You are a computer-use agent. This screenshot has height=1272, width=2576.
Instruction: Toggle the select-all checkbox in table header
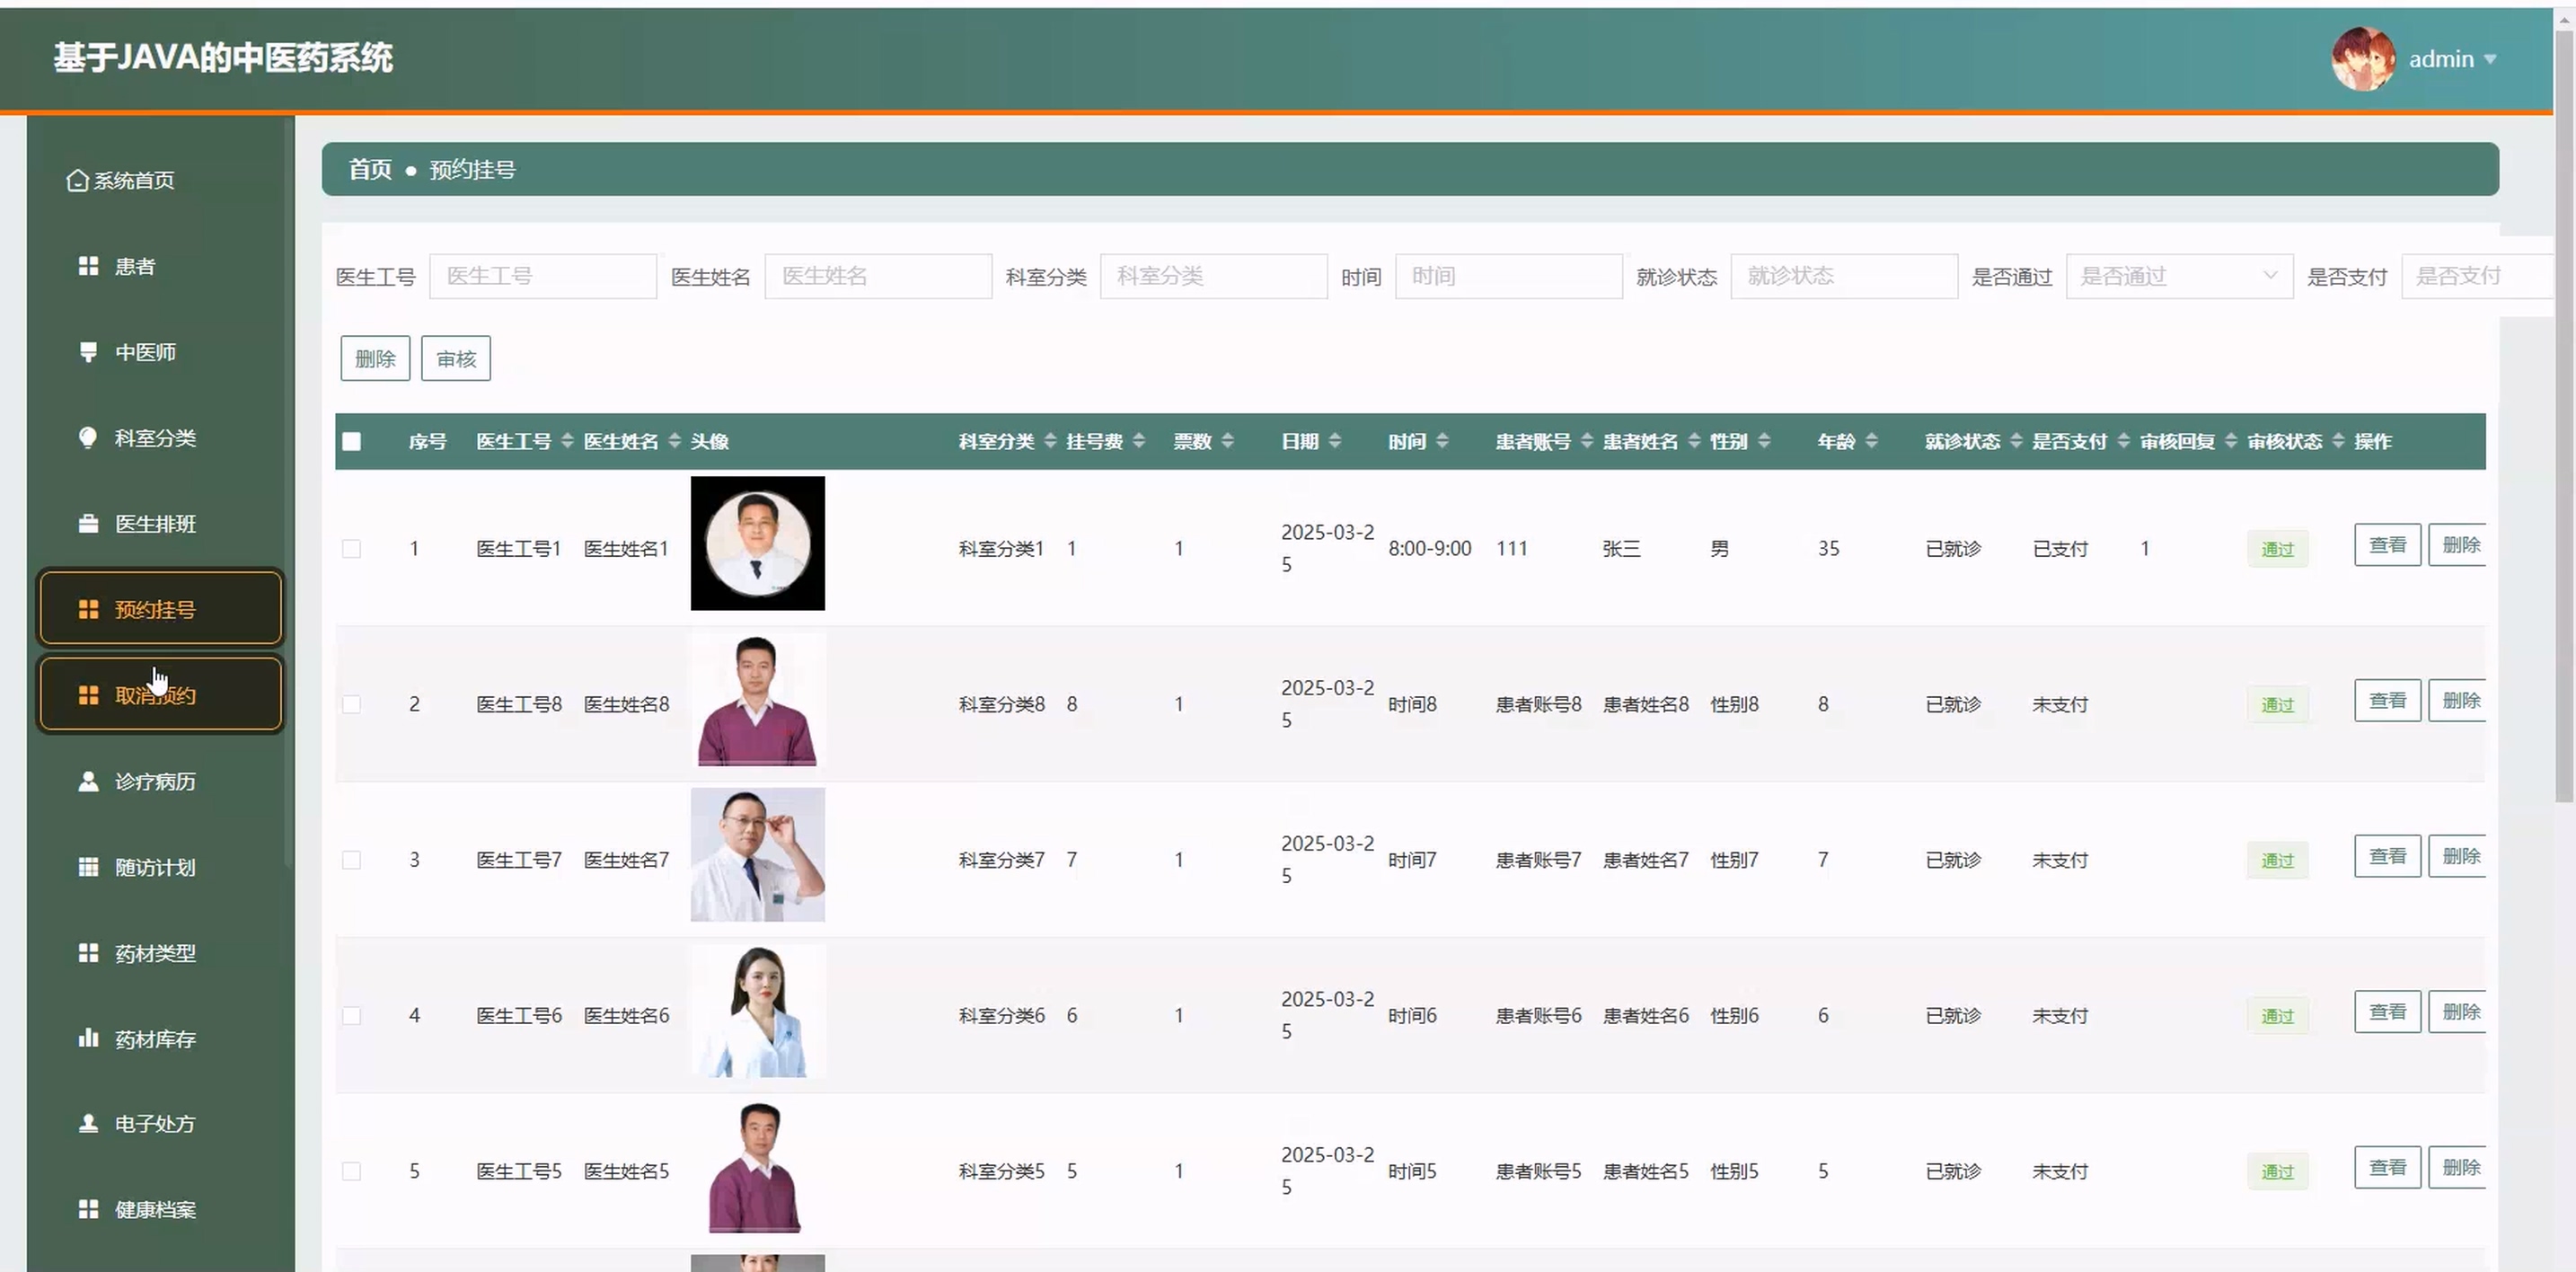[351, 442]
